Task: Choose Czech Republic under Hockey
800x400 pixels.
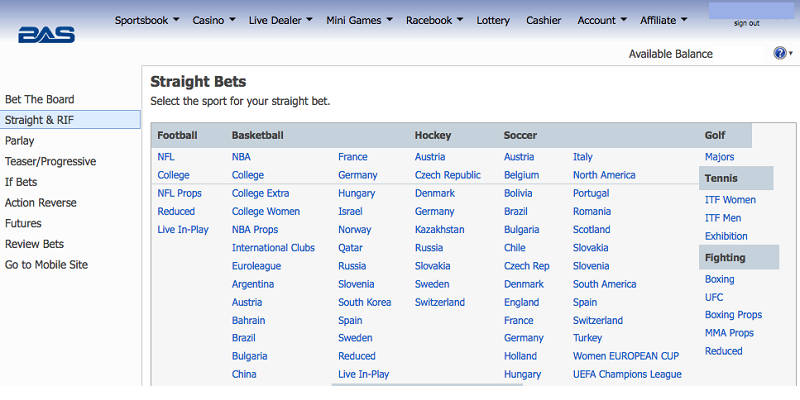Action: click(x=447, y=175)
